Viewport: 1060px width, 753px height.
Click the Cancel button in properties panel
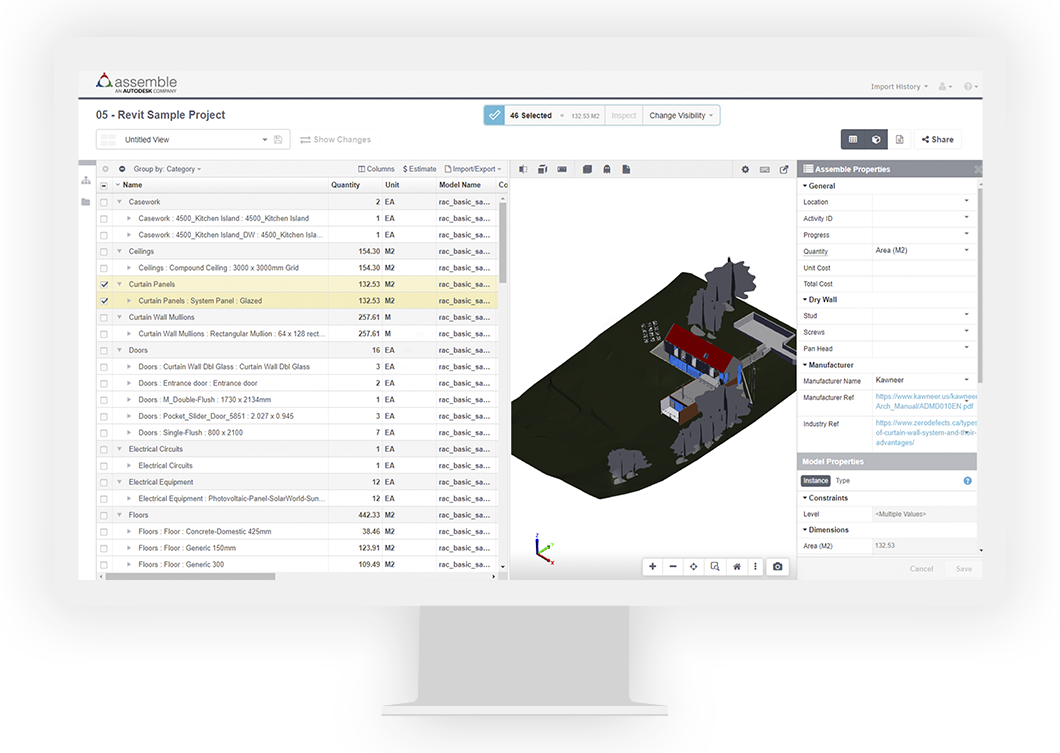click(921, 569)
